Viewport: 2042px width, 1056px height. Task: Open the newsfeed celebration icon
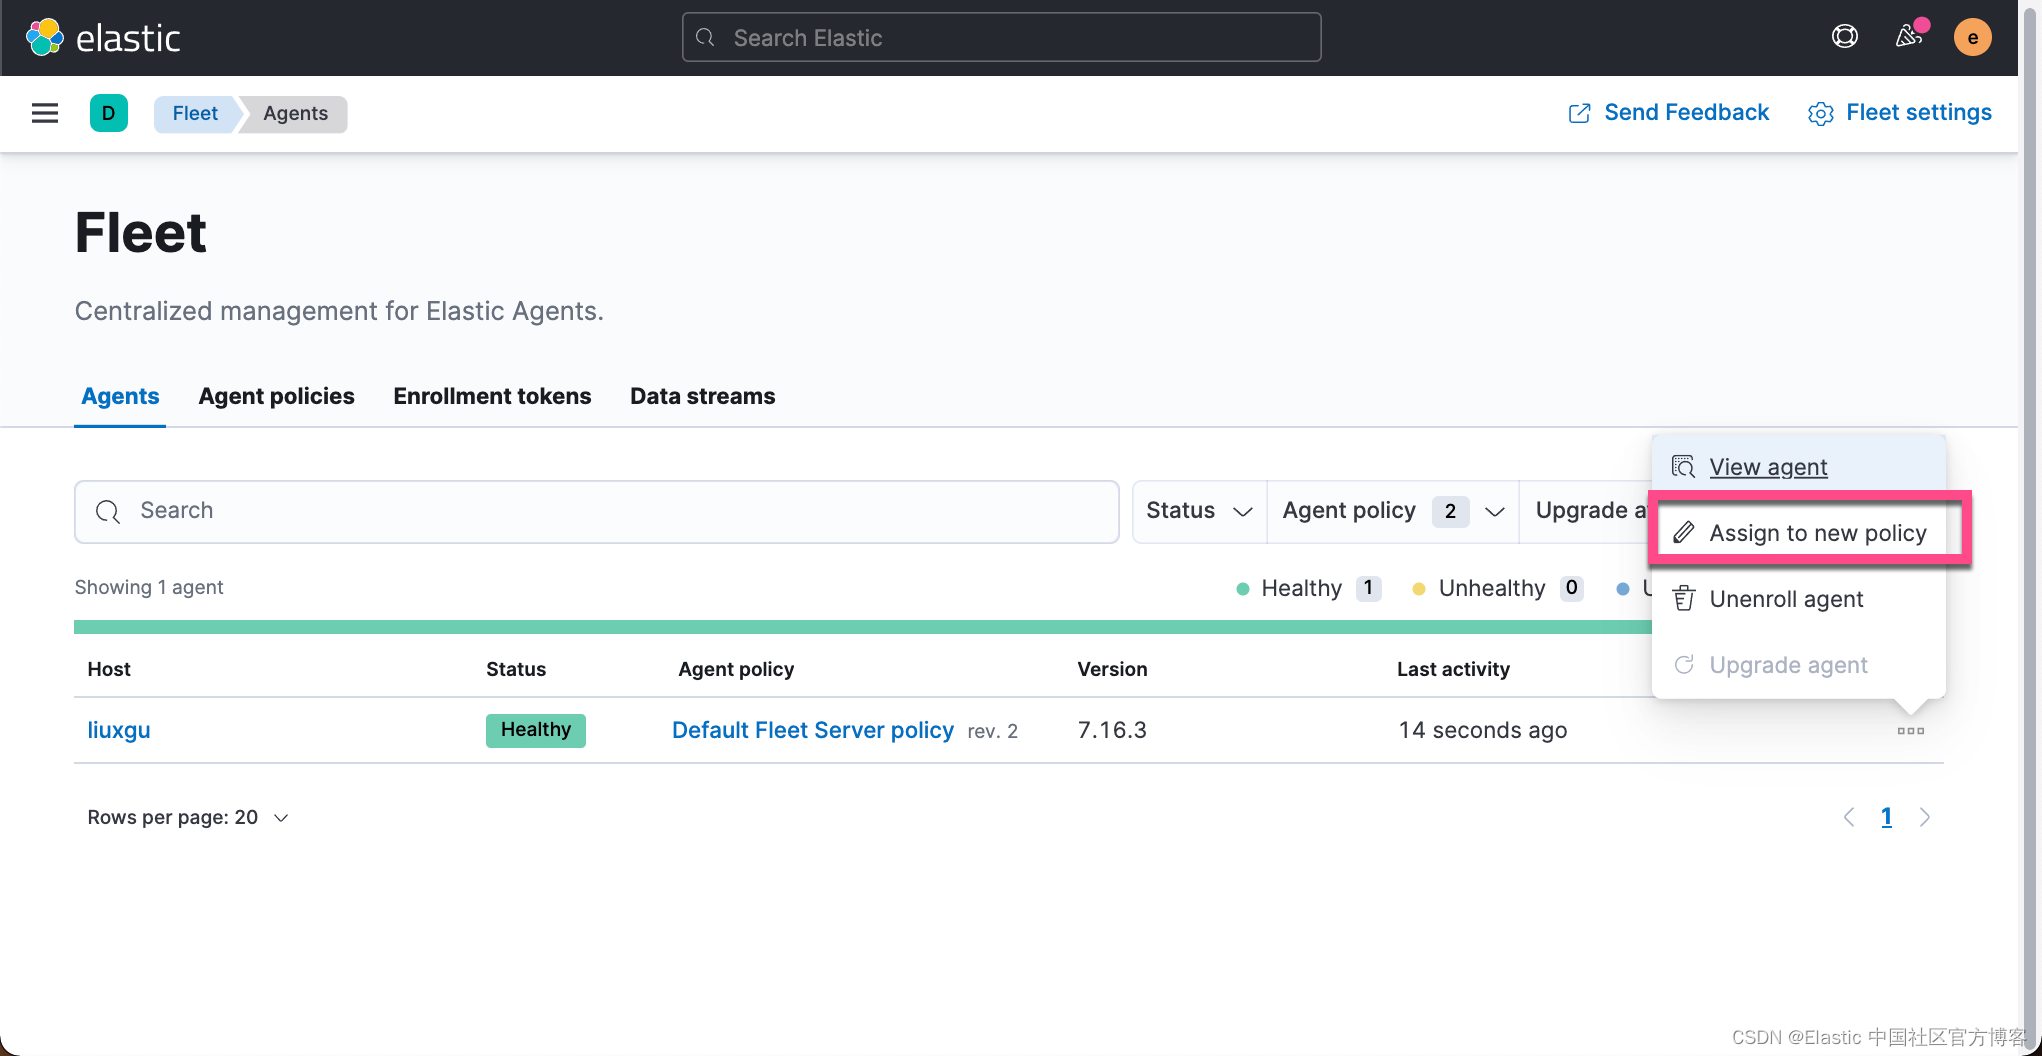[x=1909, y=37]
